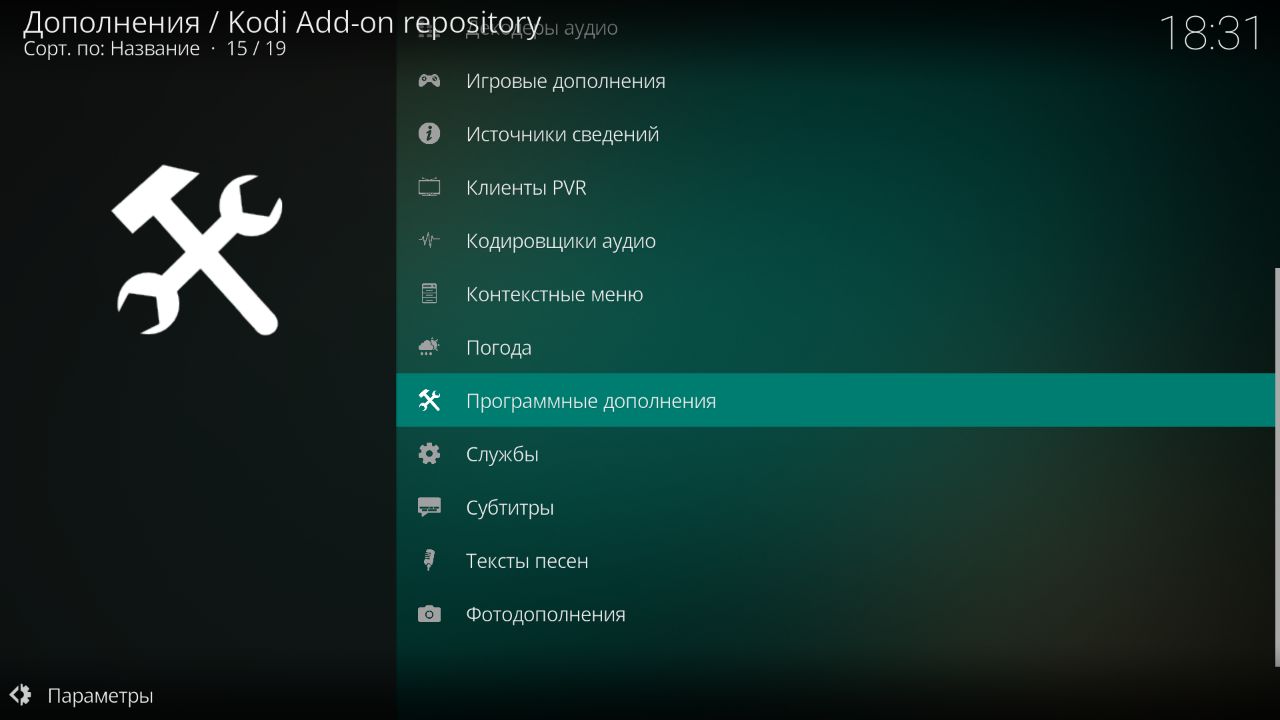Click the microphone icon beside Тексты песен
The image size is (1280, 720).
(x=429, y=560)
